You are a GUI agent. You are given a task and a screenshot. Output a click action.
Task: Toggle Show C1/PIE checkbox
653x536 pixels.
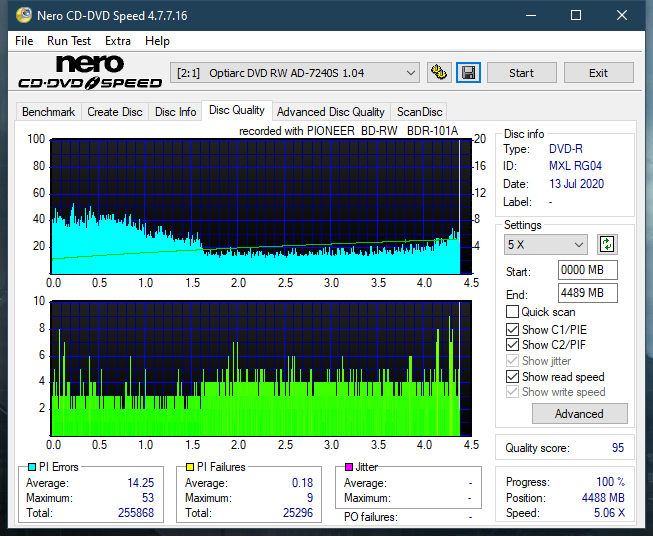pyautogui.click(x=512, y=329)
